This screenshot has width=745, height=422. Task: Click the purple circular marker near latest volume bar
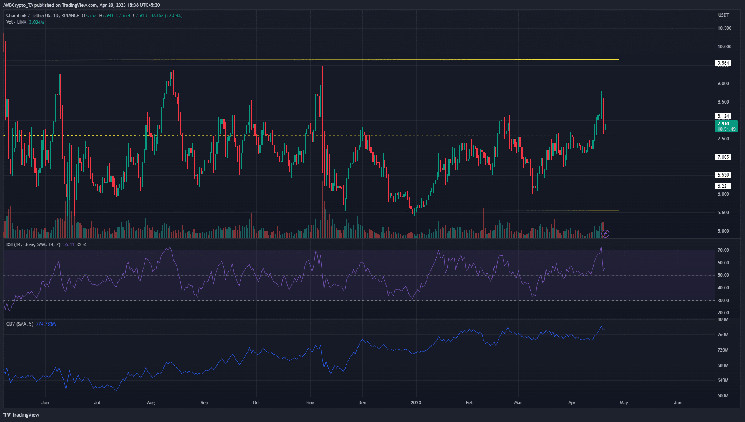pyautogui.click(x=607, y=232)
